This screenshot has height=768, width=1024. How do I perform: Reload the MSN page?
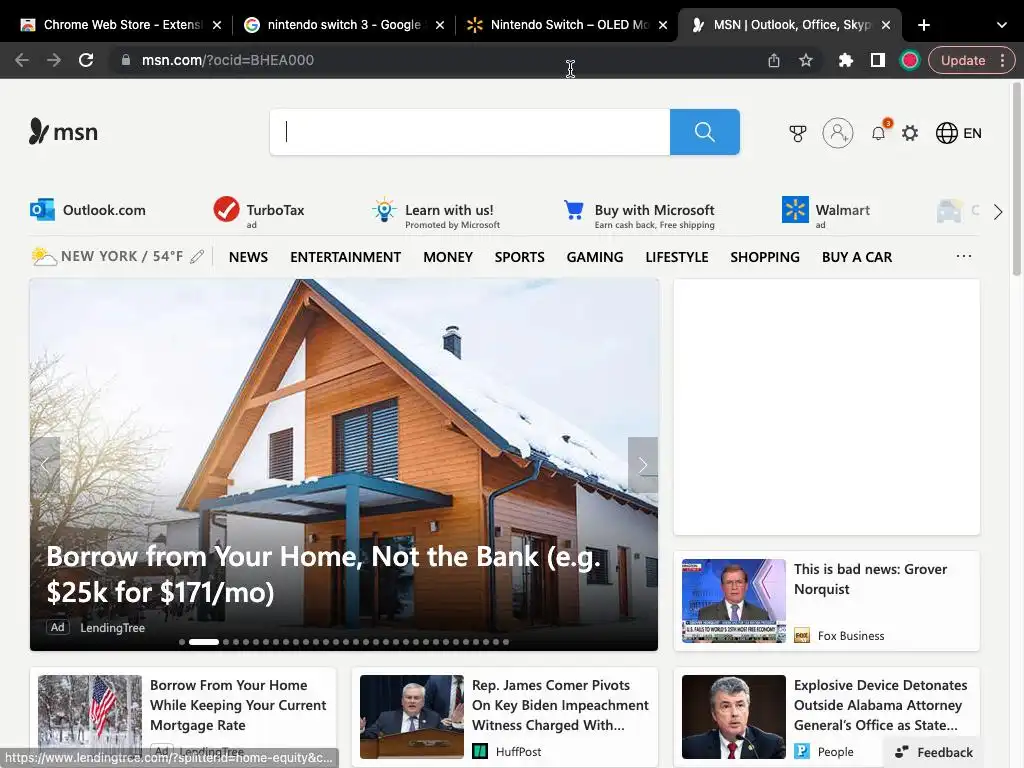pos(86,60)
